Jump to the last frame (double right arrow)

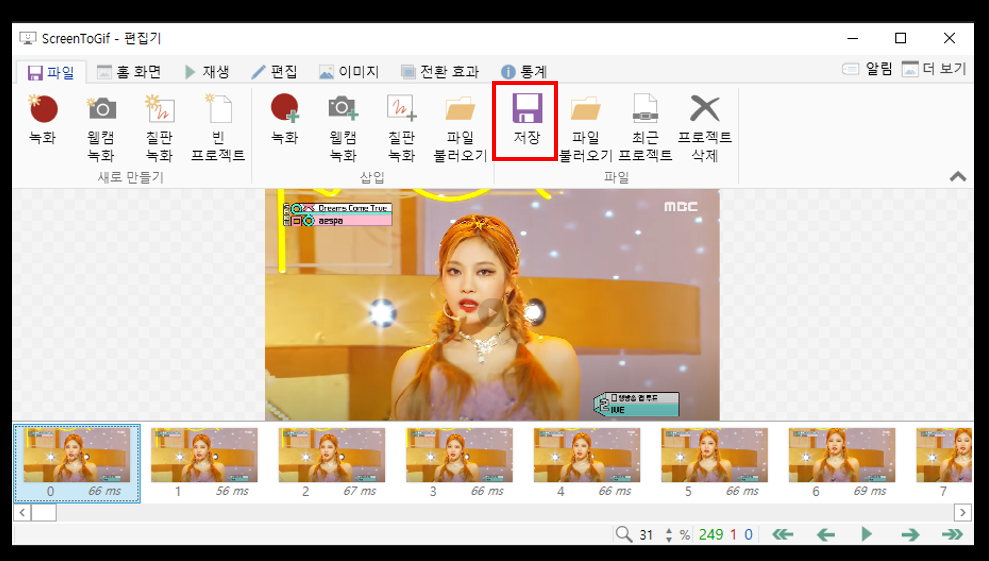952,534
